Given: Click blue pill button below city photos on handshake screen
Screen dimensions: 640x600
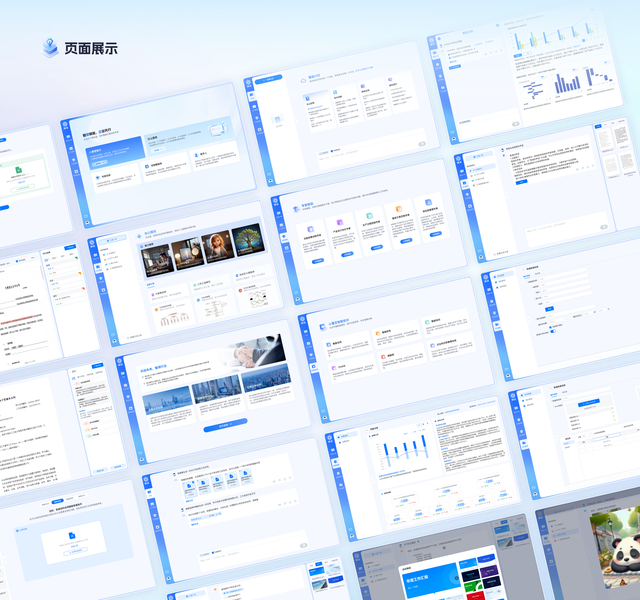Looking at the screenshot, I should [225, 424].
